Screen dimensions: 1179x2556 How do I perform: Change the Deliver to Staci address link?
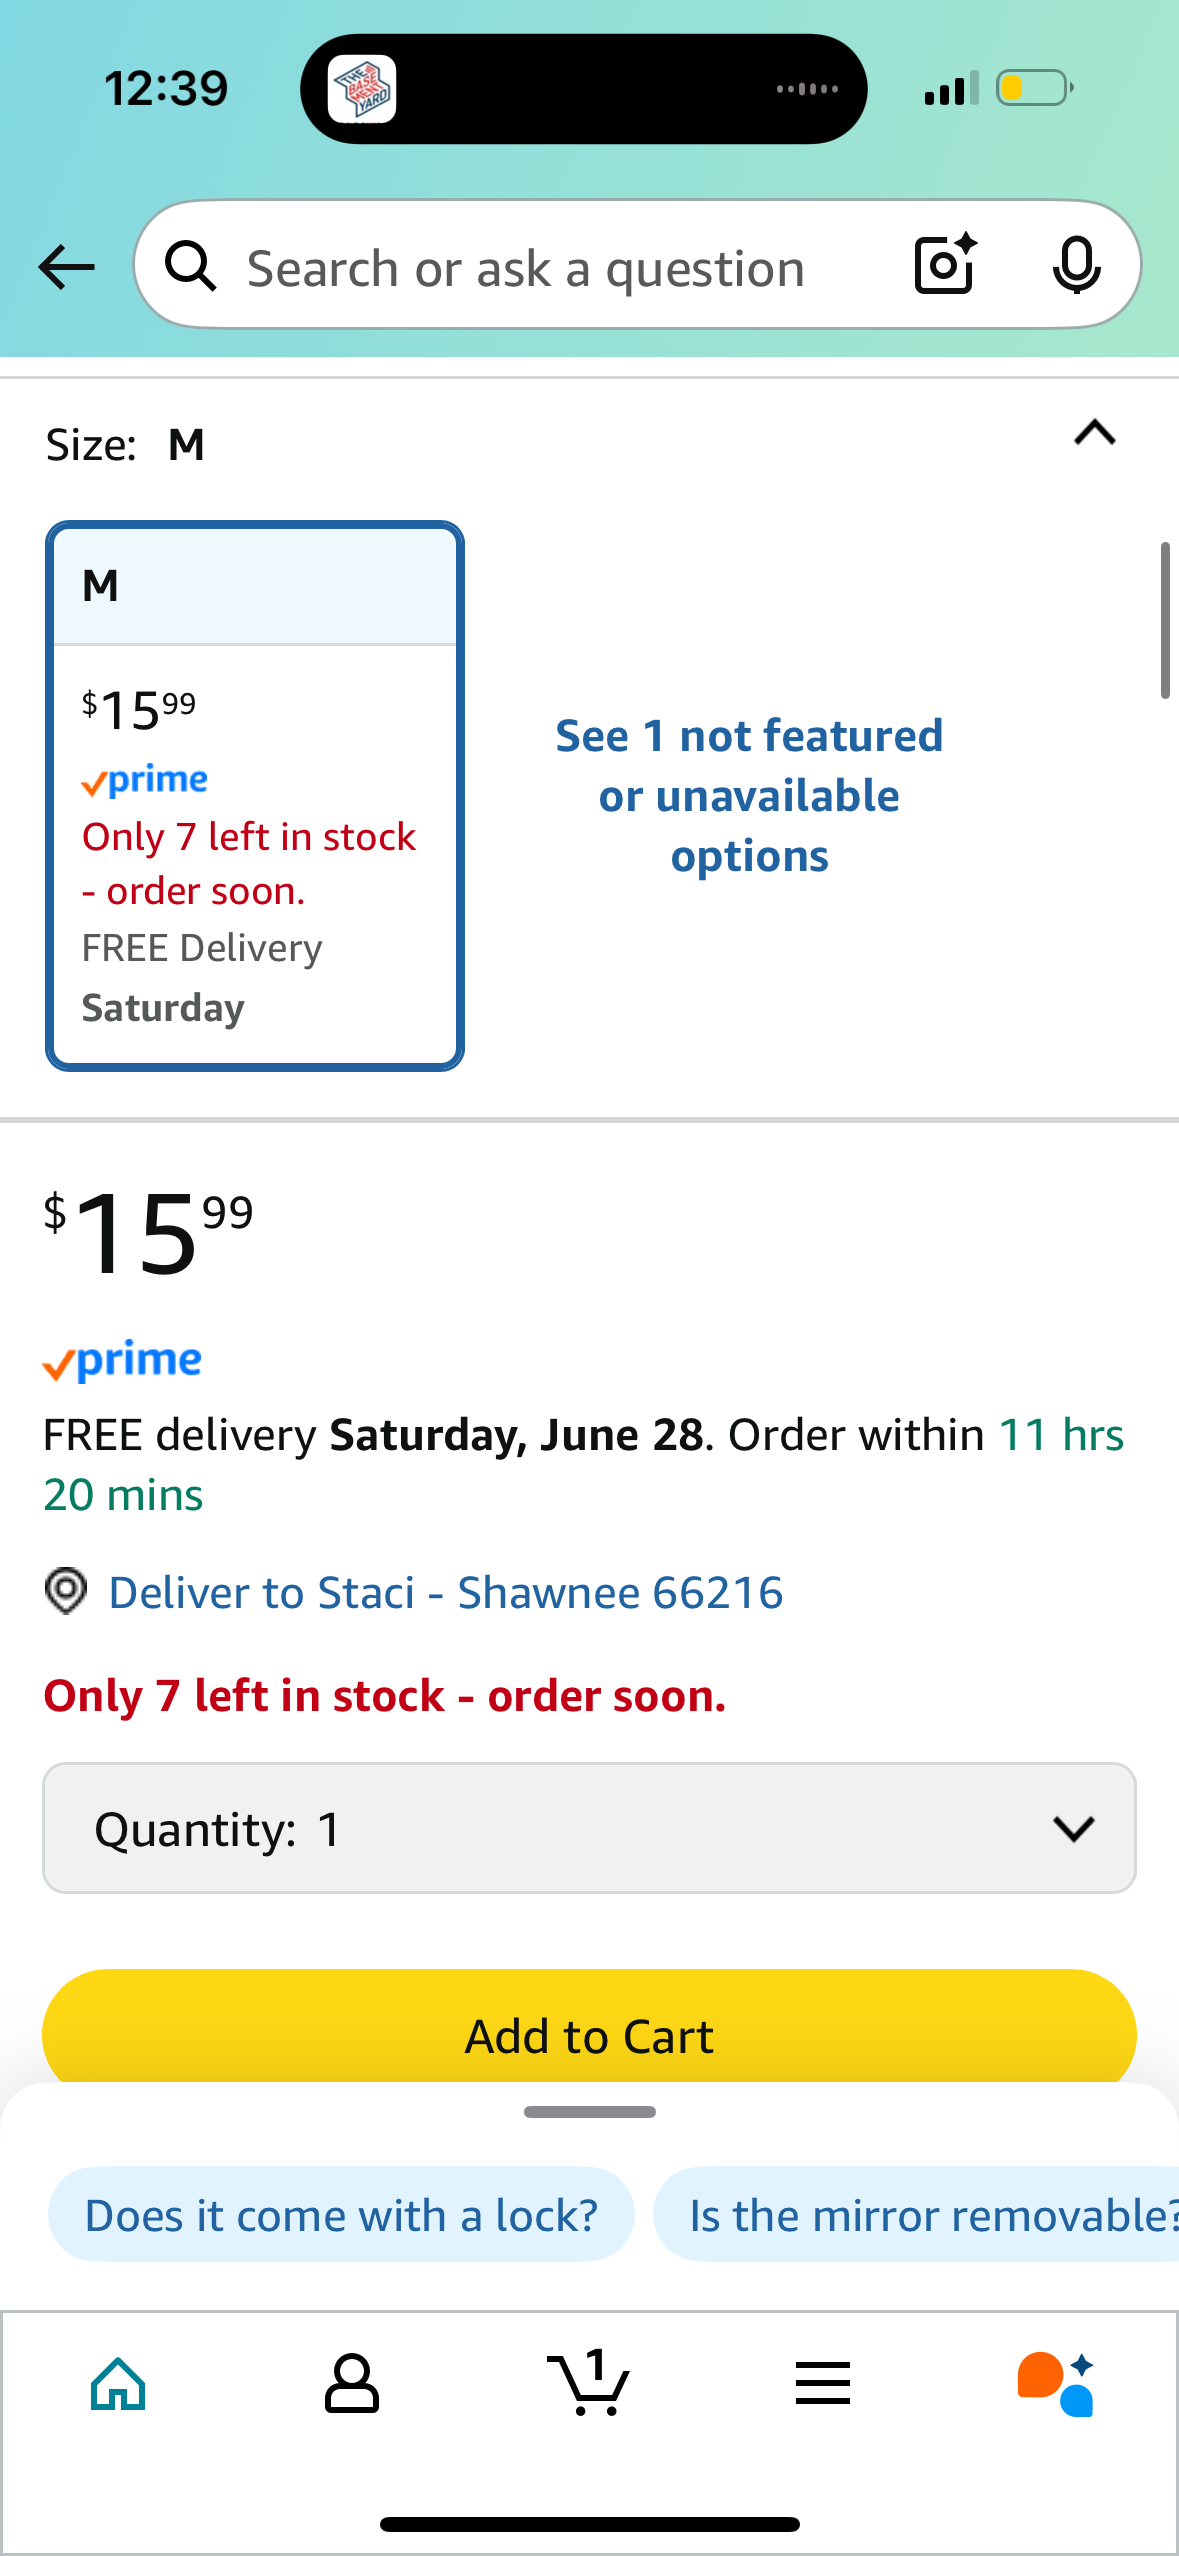pyautogui.click(x=446, y=1592)
